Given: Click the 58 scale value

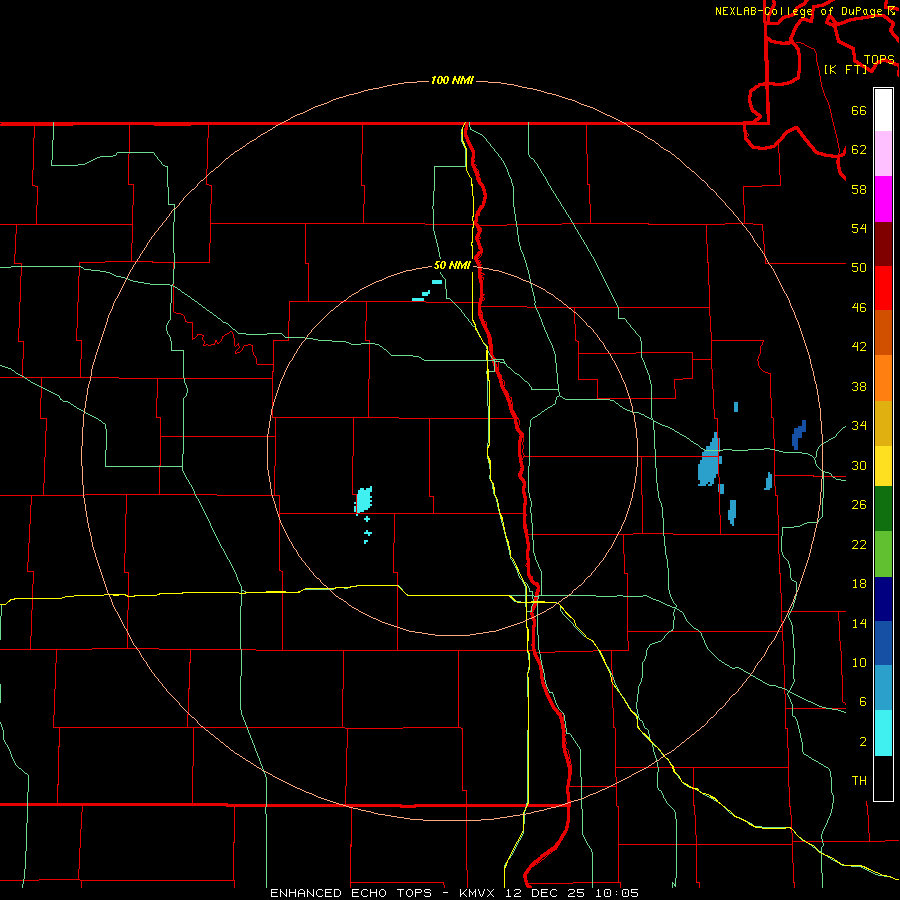Looking at the screenshot, I should pos(859,189).
